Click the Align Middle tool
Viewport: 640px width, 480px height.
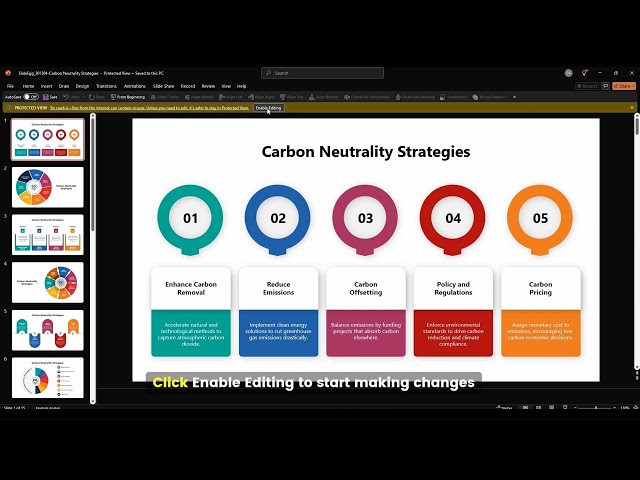tap(199, 97)
